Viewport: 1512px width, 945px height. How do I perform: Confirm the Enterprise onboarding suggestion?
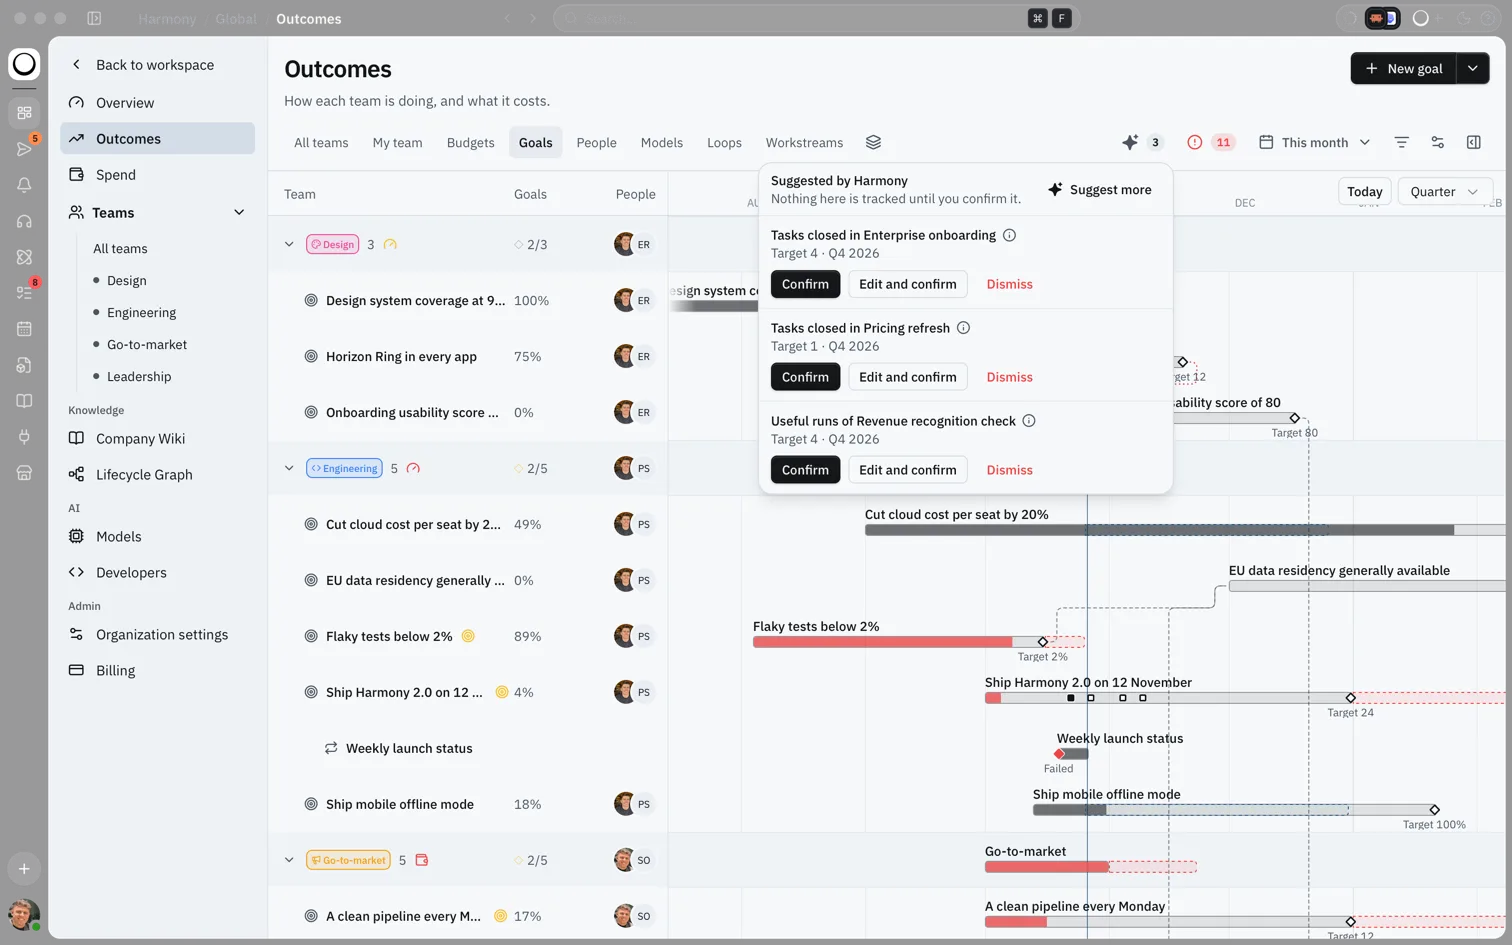click(x=805, y=284)
